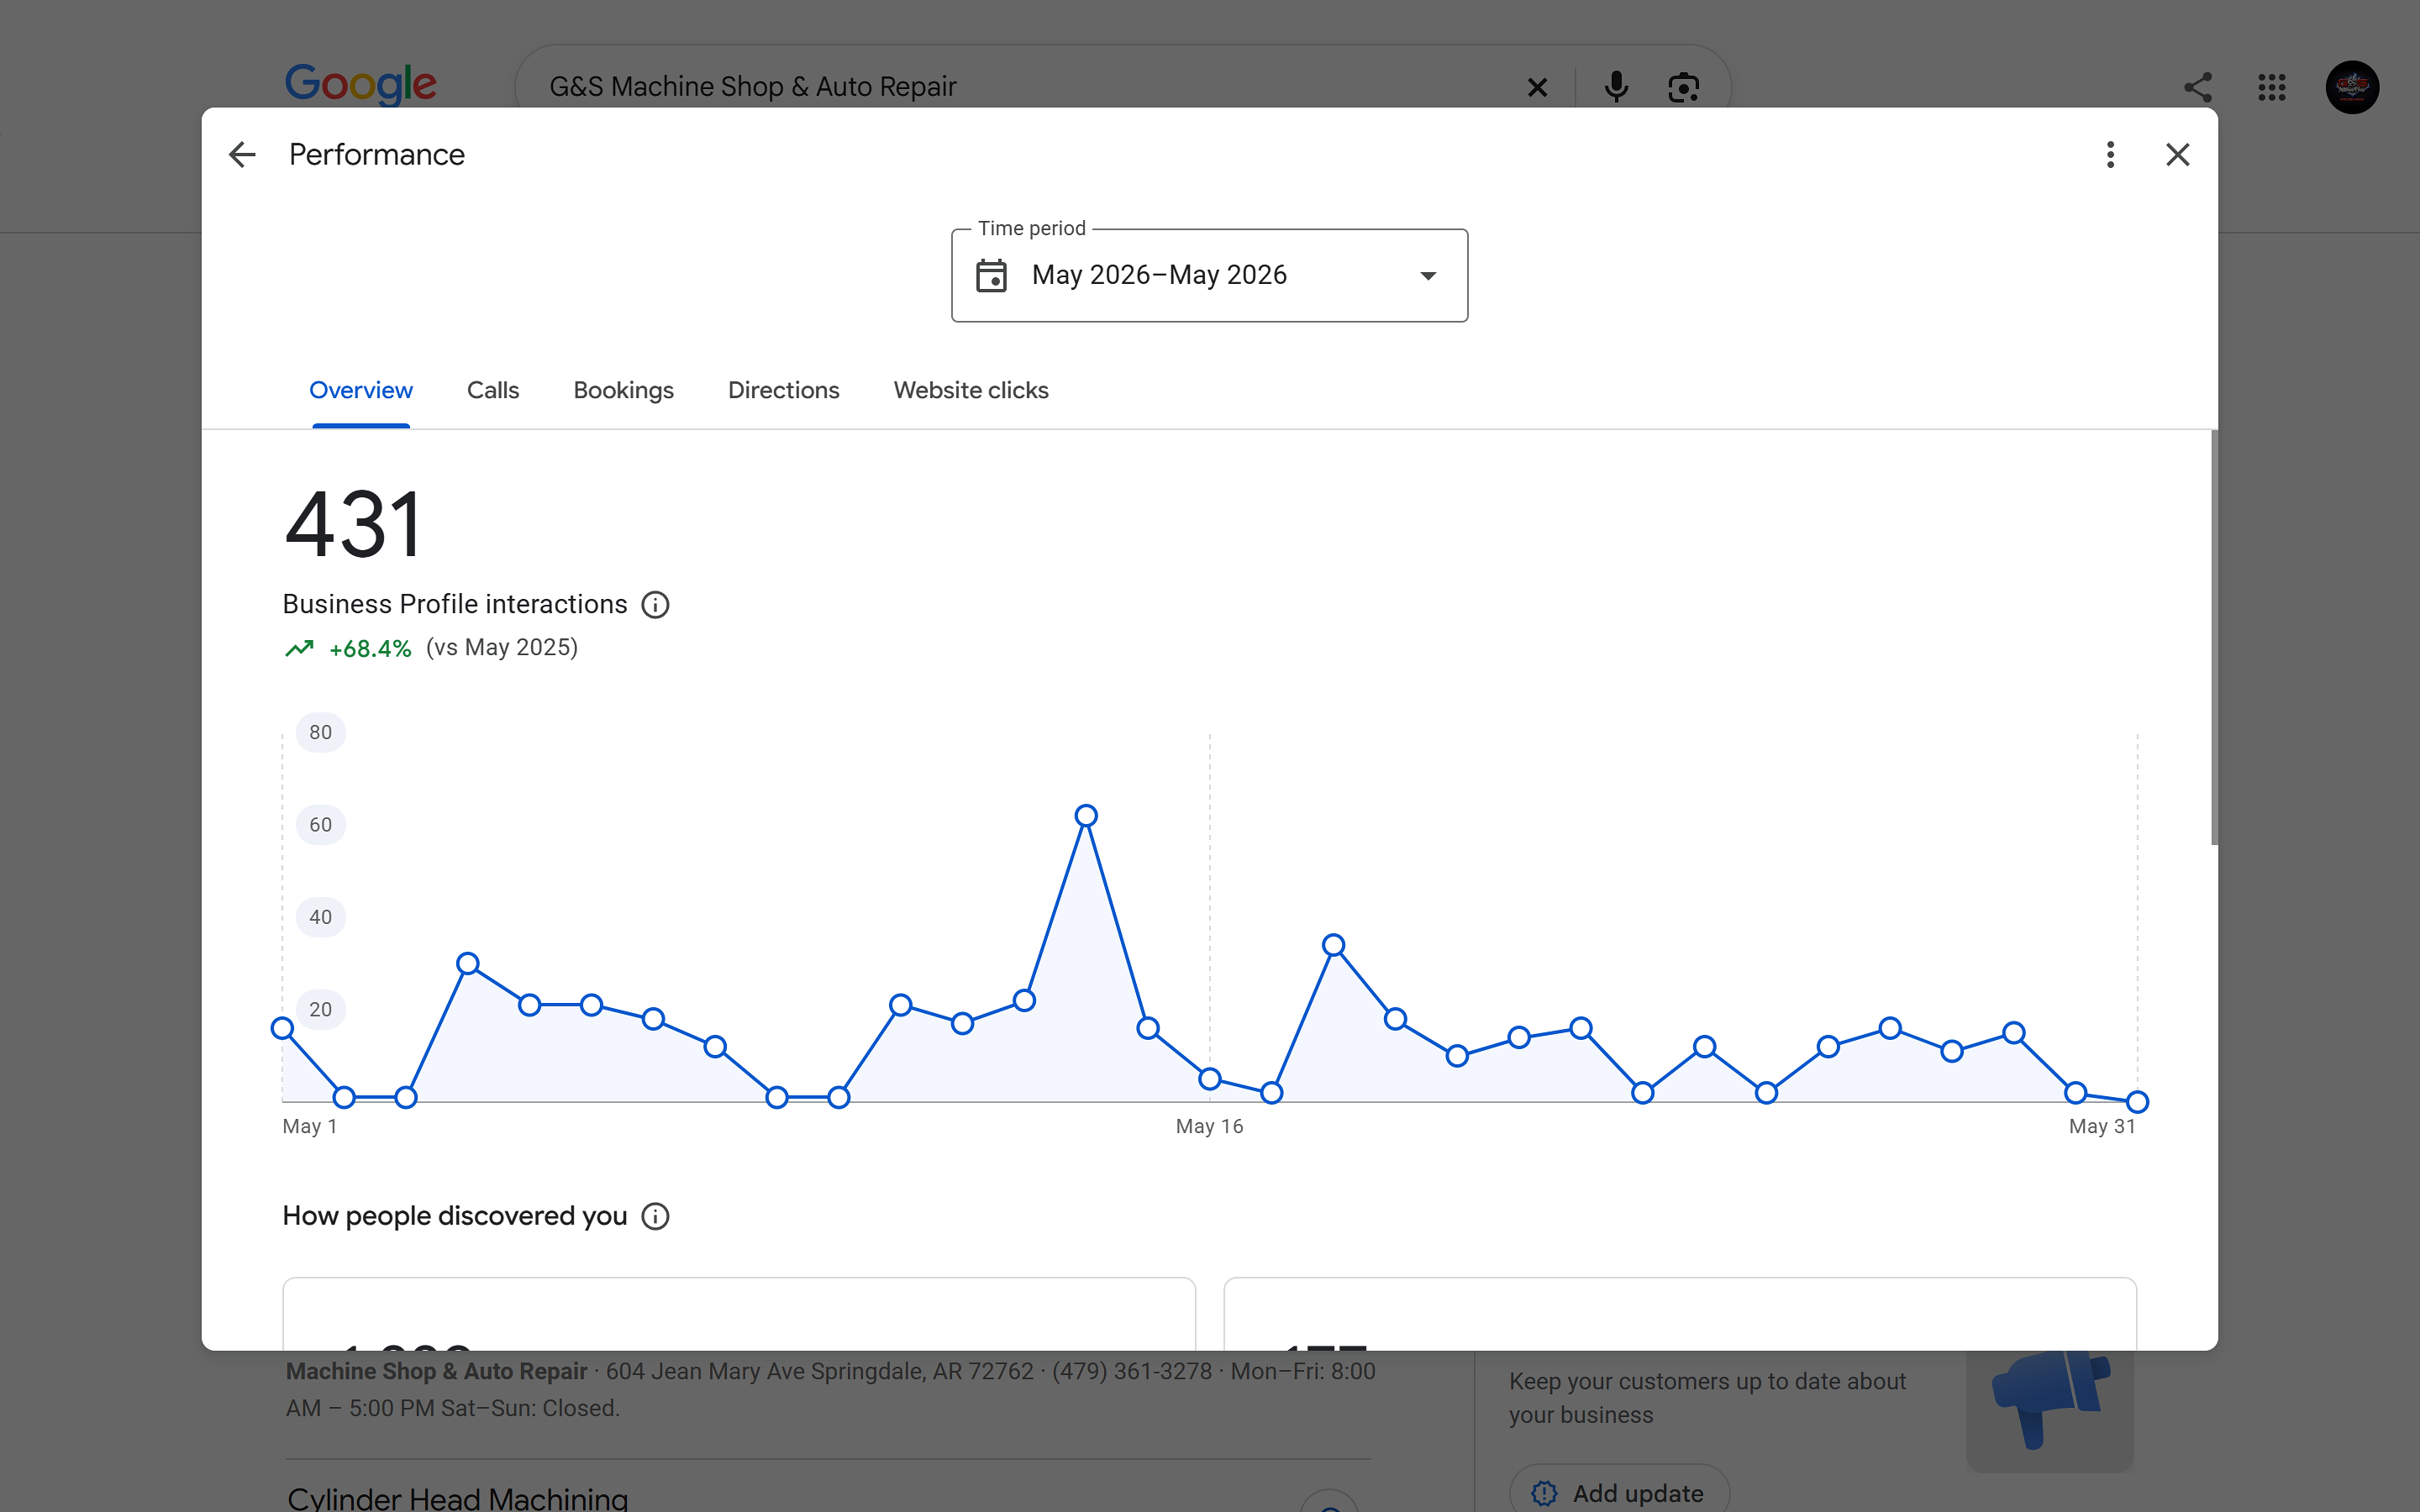
Task: Click the May 31 data point
Action: click(2137, 1102)
